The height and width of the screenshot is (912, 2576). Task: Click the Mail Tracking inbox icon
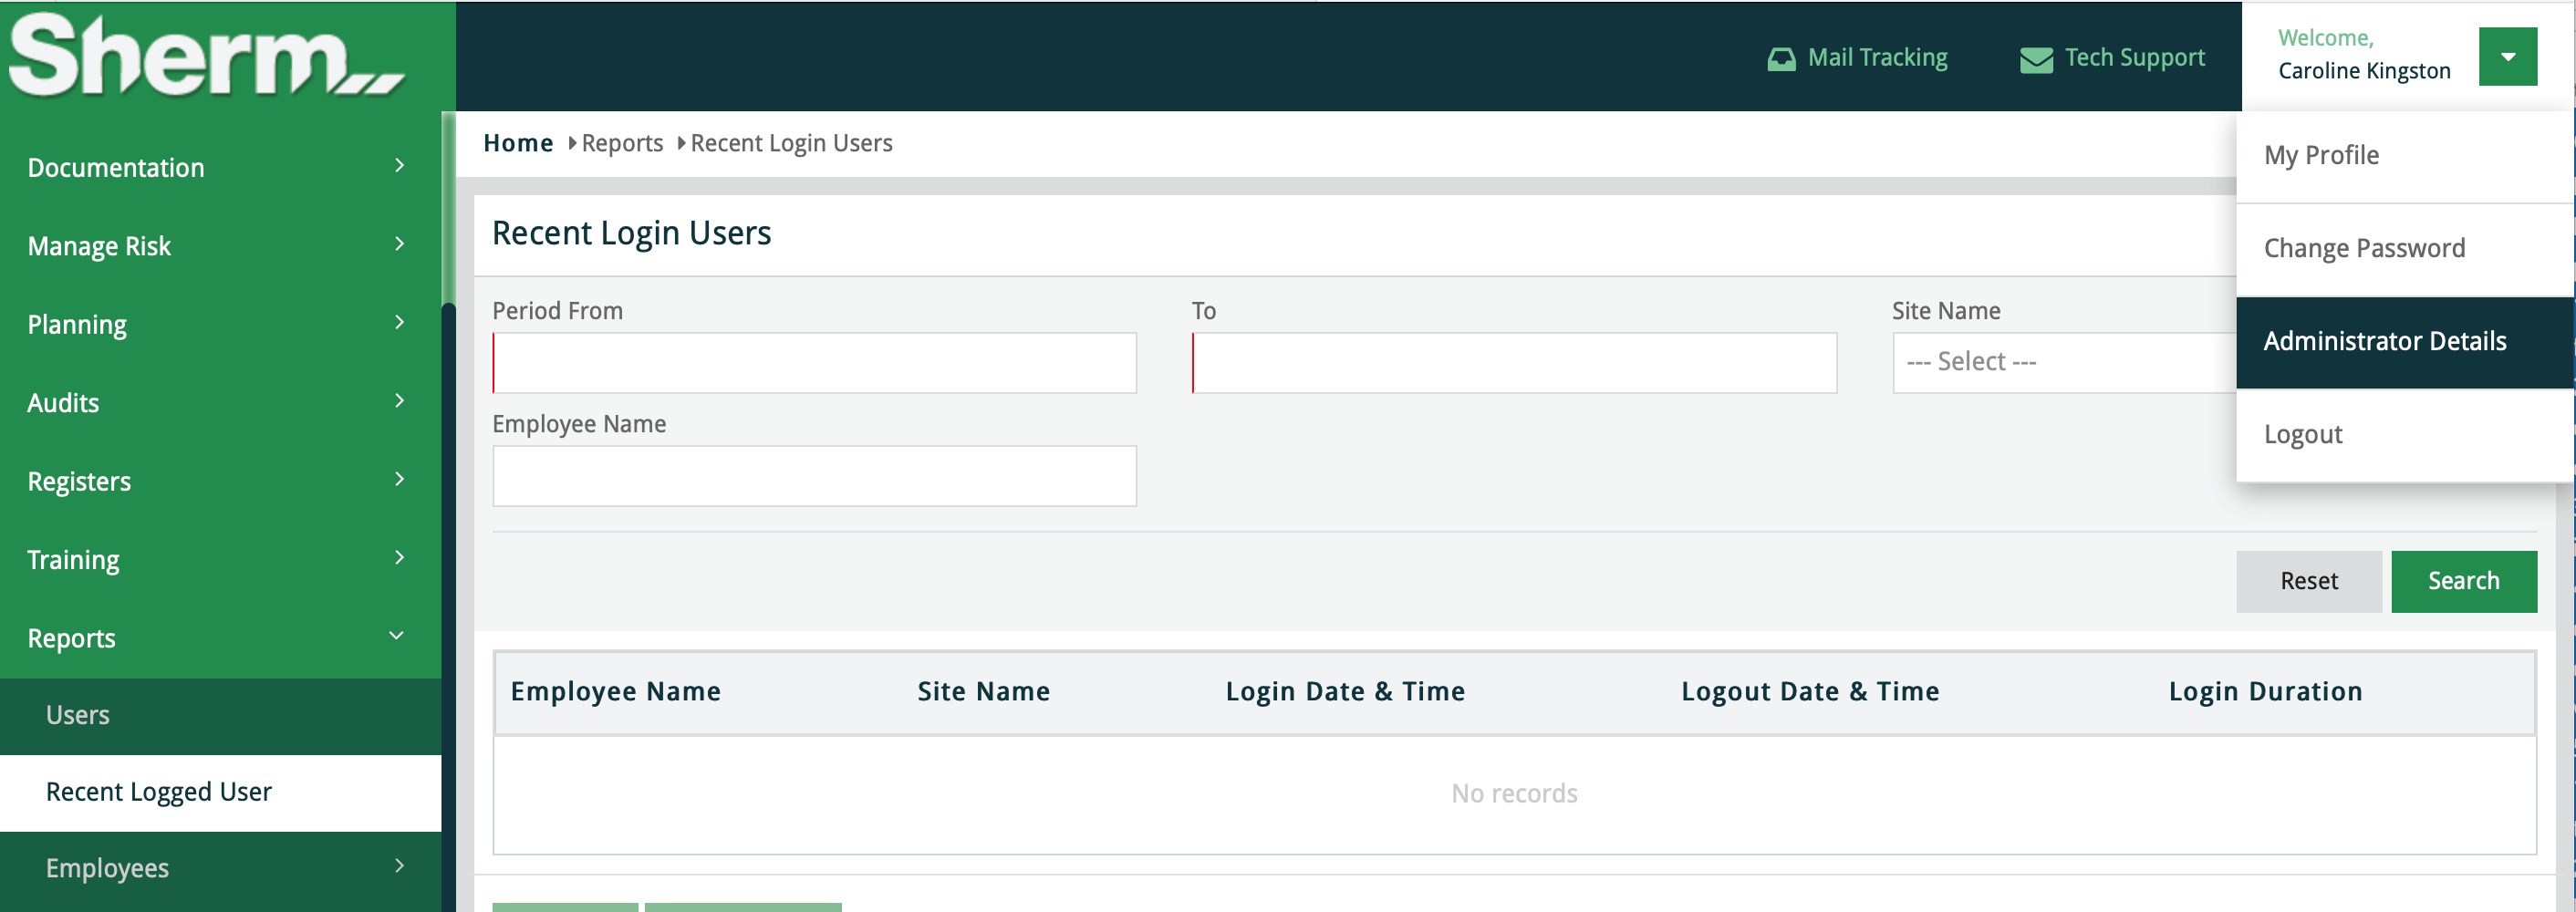pyautogui.click(x=1781, y=59)
